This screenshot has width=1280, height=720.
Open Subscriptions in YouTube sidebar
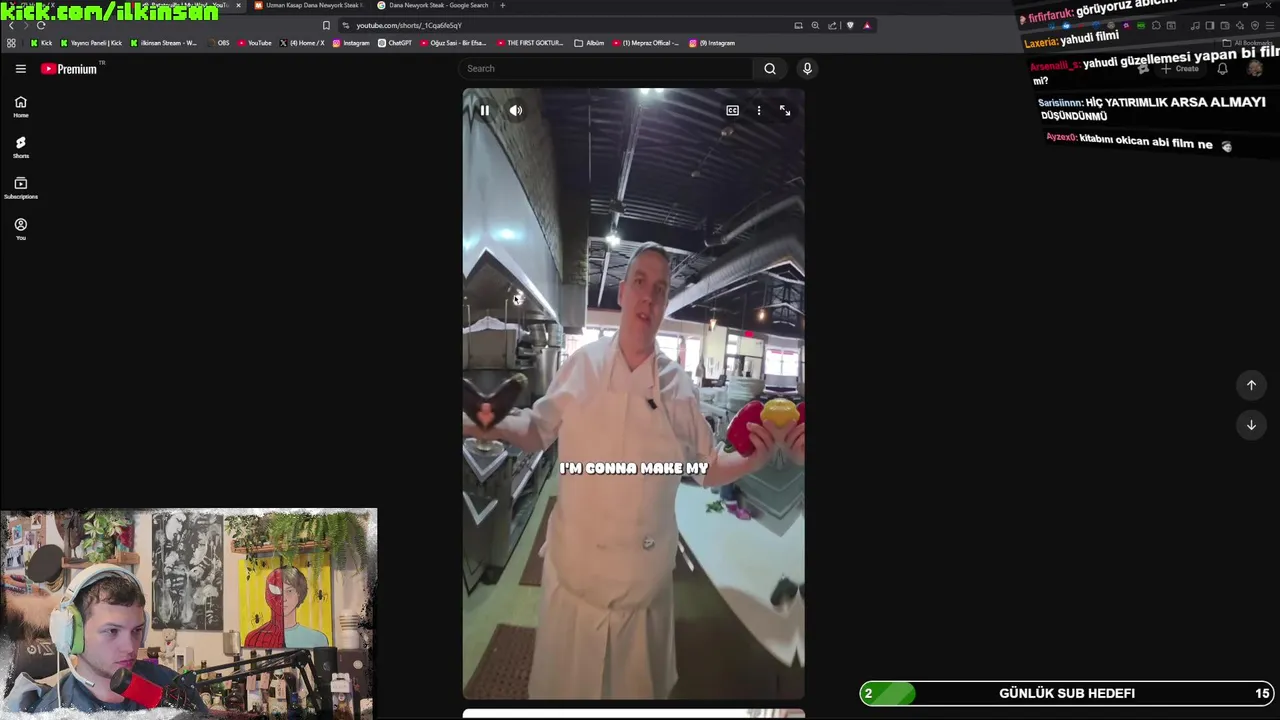click(x=20, y=188)
